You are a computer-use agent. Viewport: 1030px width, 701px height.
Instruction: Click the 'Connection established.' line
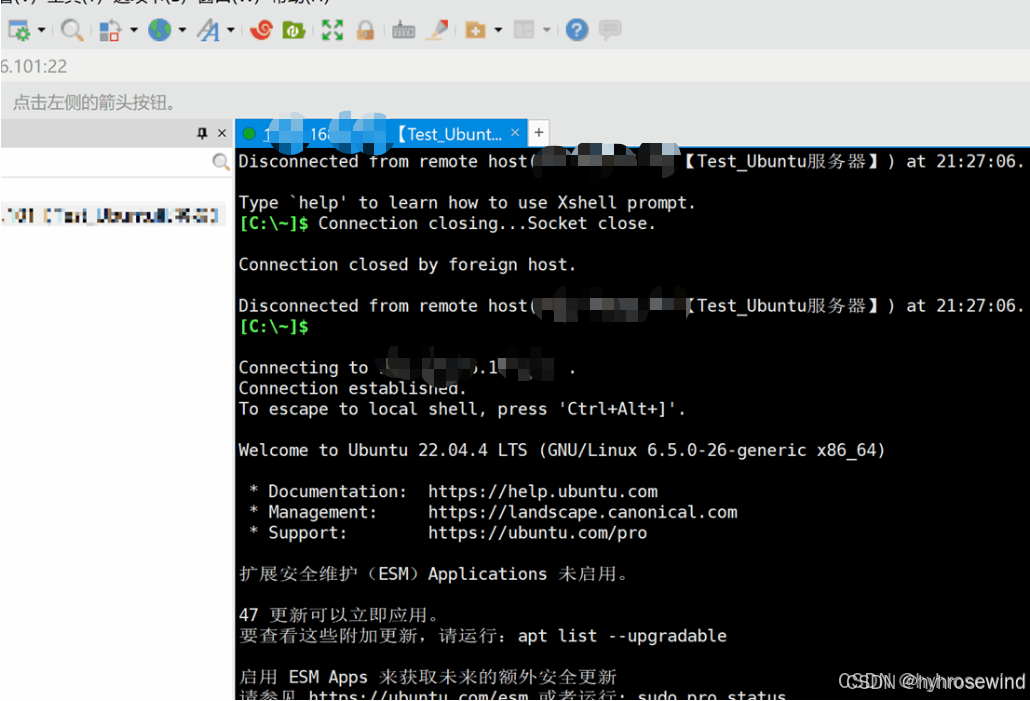352,388
